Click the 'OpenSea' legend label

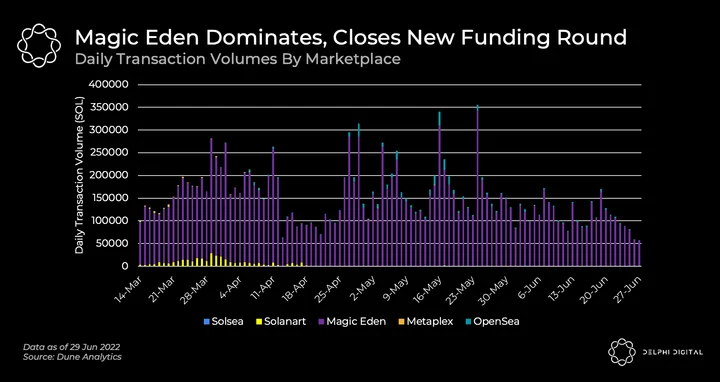tap(496, 322)
